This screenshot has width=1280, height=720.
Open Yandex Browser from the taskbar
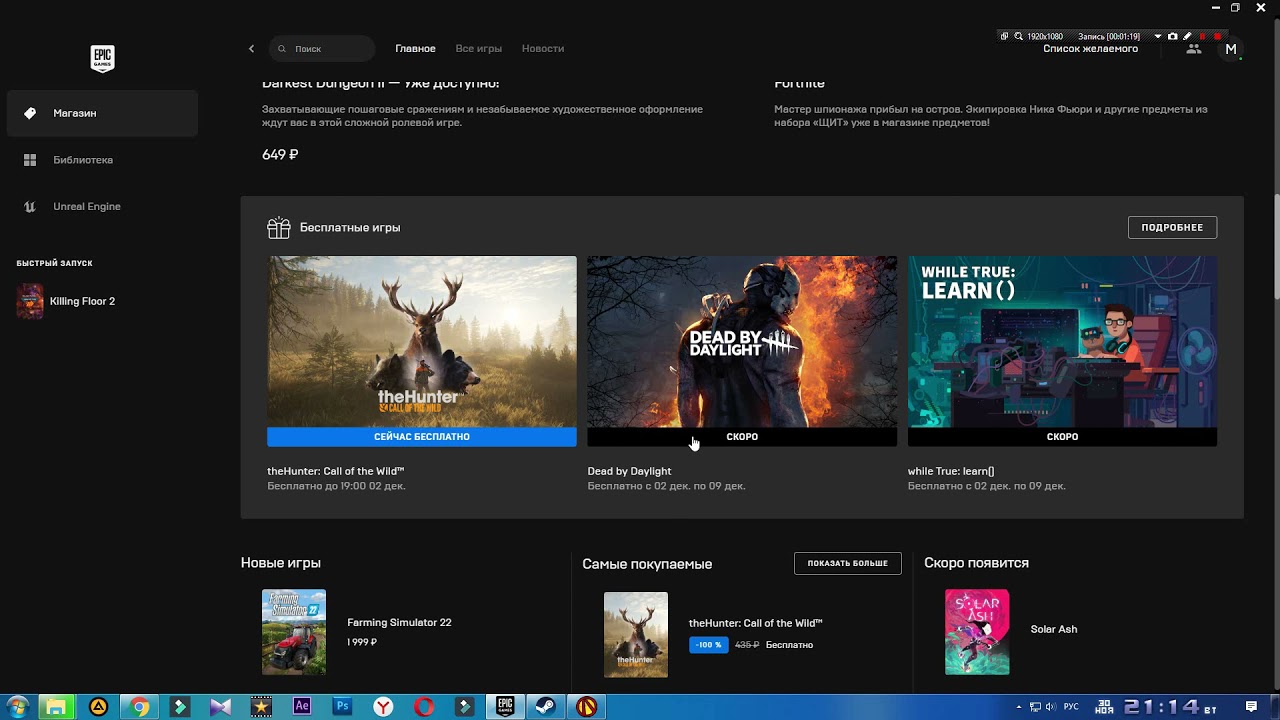point(383,707)
